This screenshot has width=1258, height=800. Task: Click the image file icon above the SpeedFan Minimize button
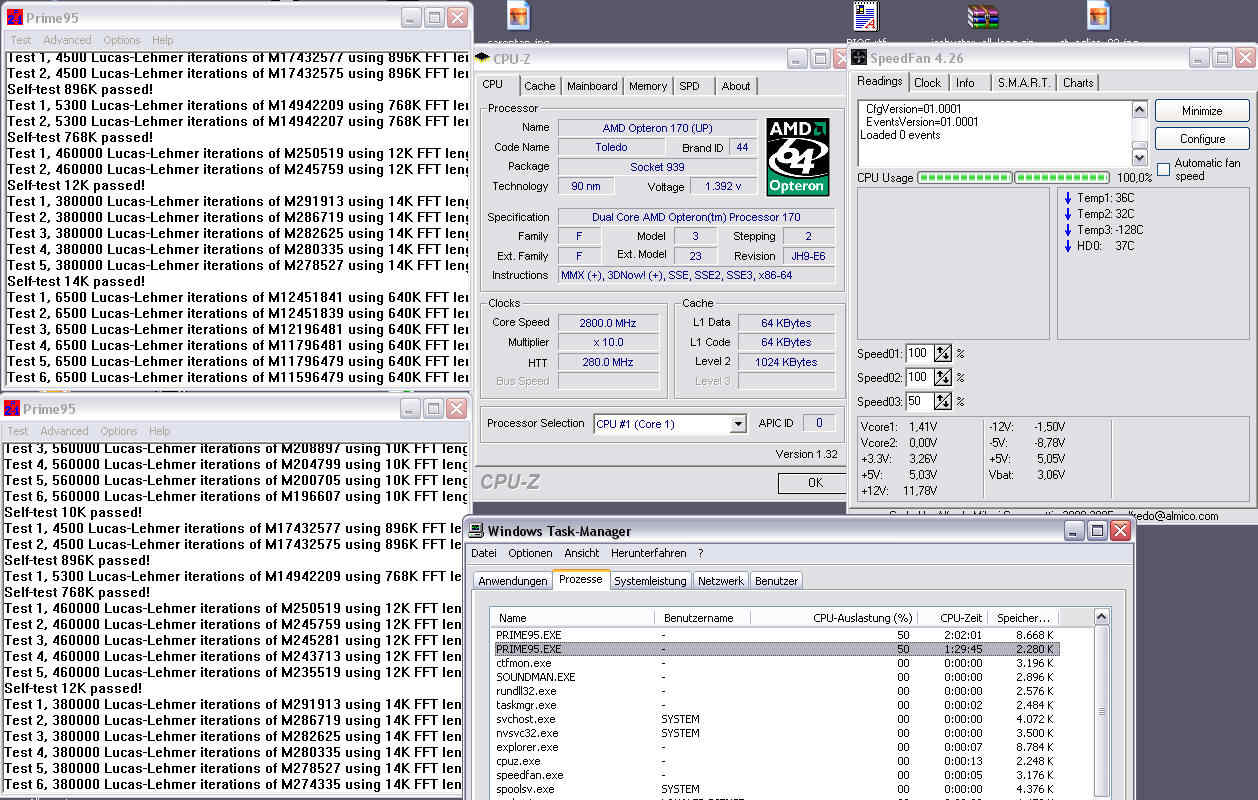(1098, 16)
